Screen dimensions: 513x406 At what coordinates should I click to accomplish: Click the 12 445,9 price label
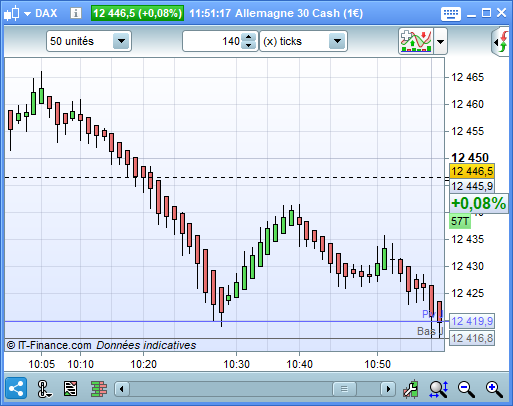coord(472,186)
